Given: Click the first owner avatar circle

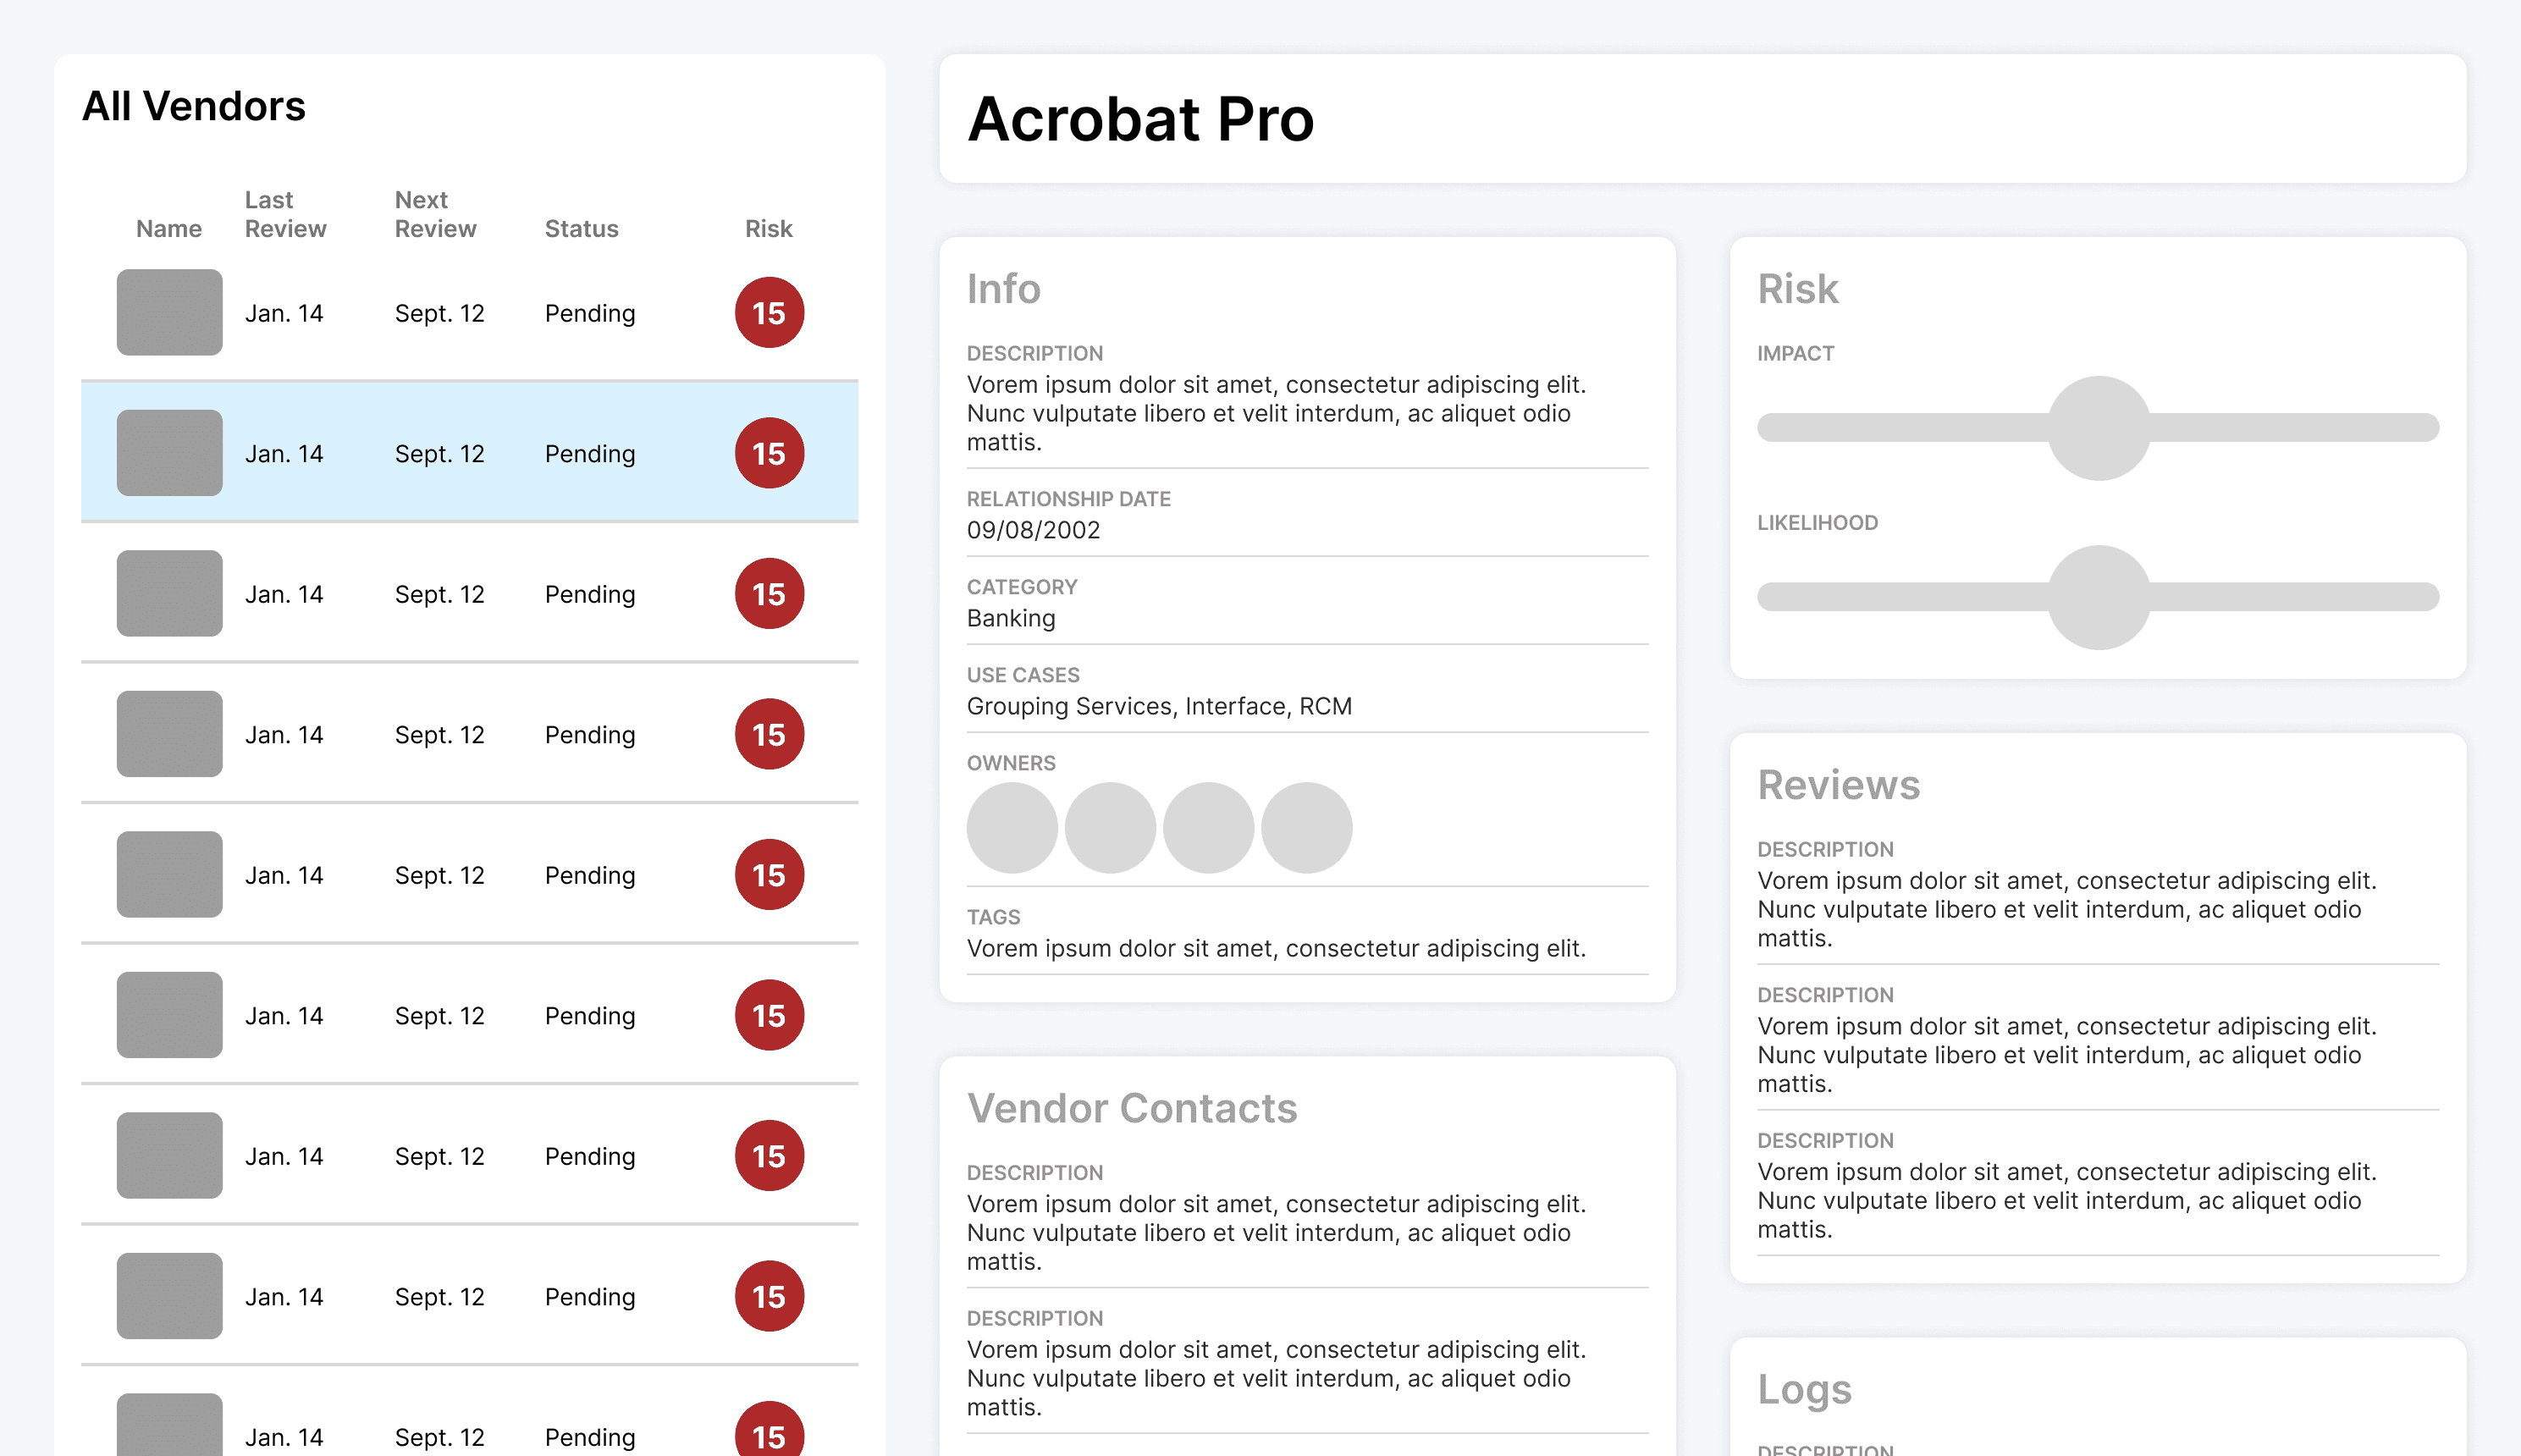Looking at the screenshot, I should (x=1012, y=828).
